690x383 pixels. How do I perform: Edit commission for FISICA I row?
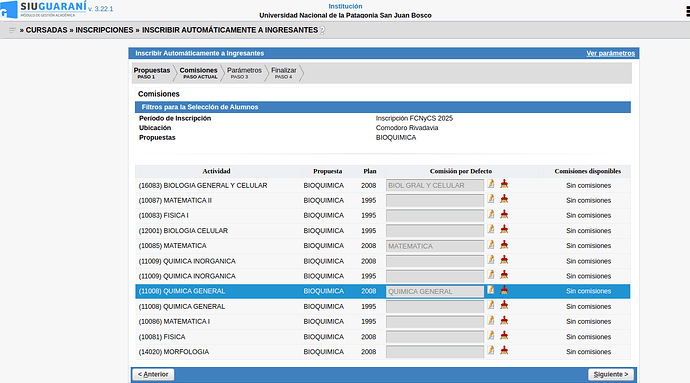coord(491,214)
